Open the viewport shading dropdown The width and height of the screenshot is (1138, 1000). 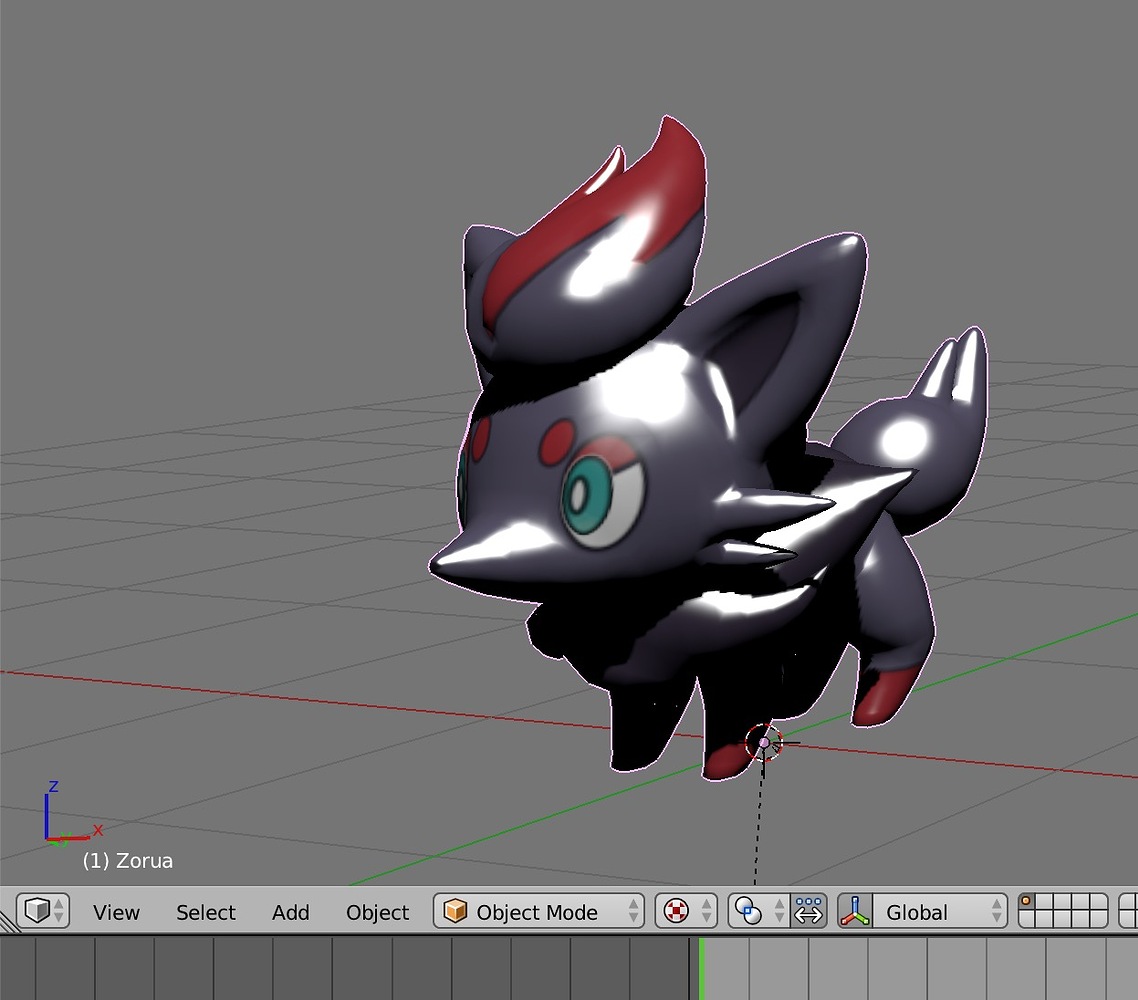(x=686, y=910)
